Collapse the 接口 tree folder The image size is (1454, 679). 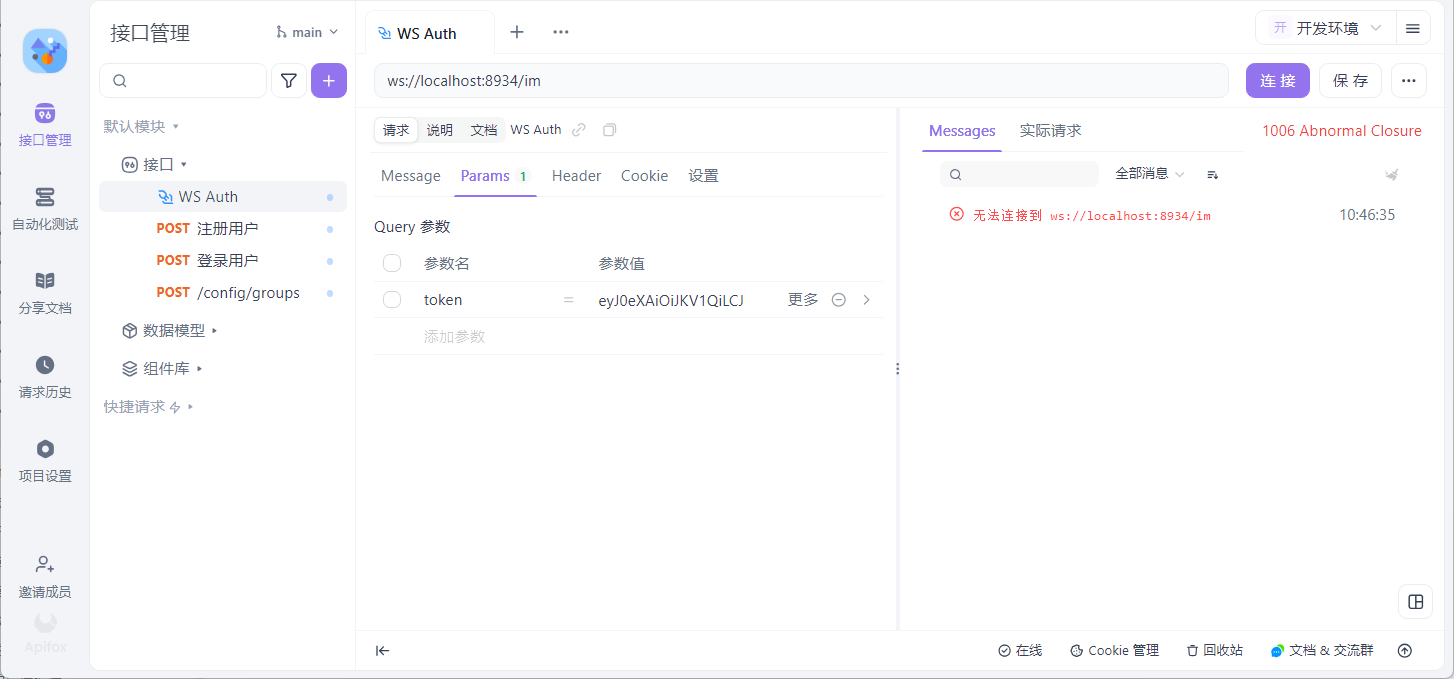coord(155,164)
